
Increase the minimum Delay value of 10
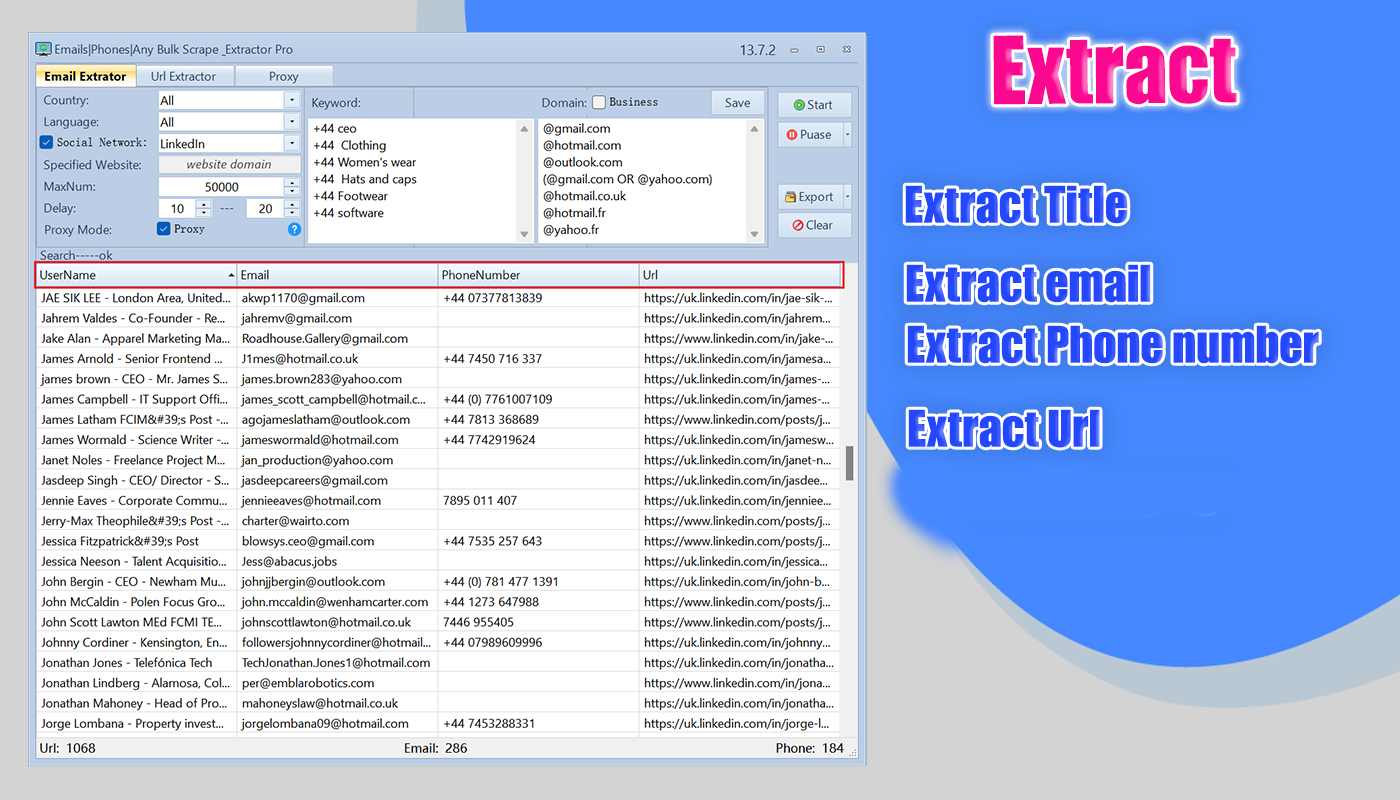point(204,205)
